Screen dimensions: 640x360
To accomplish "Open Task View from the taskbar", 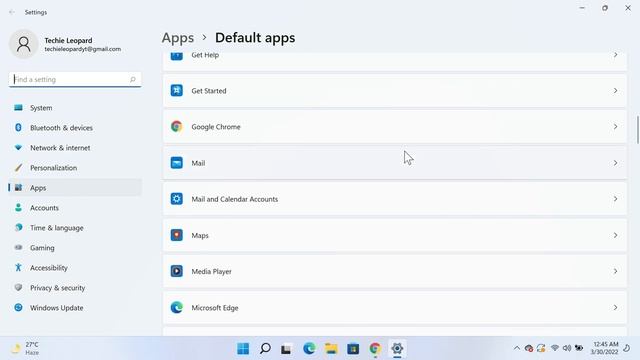I will 286,349.
